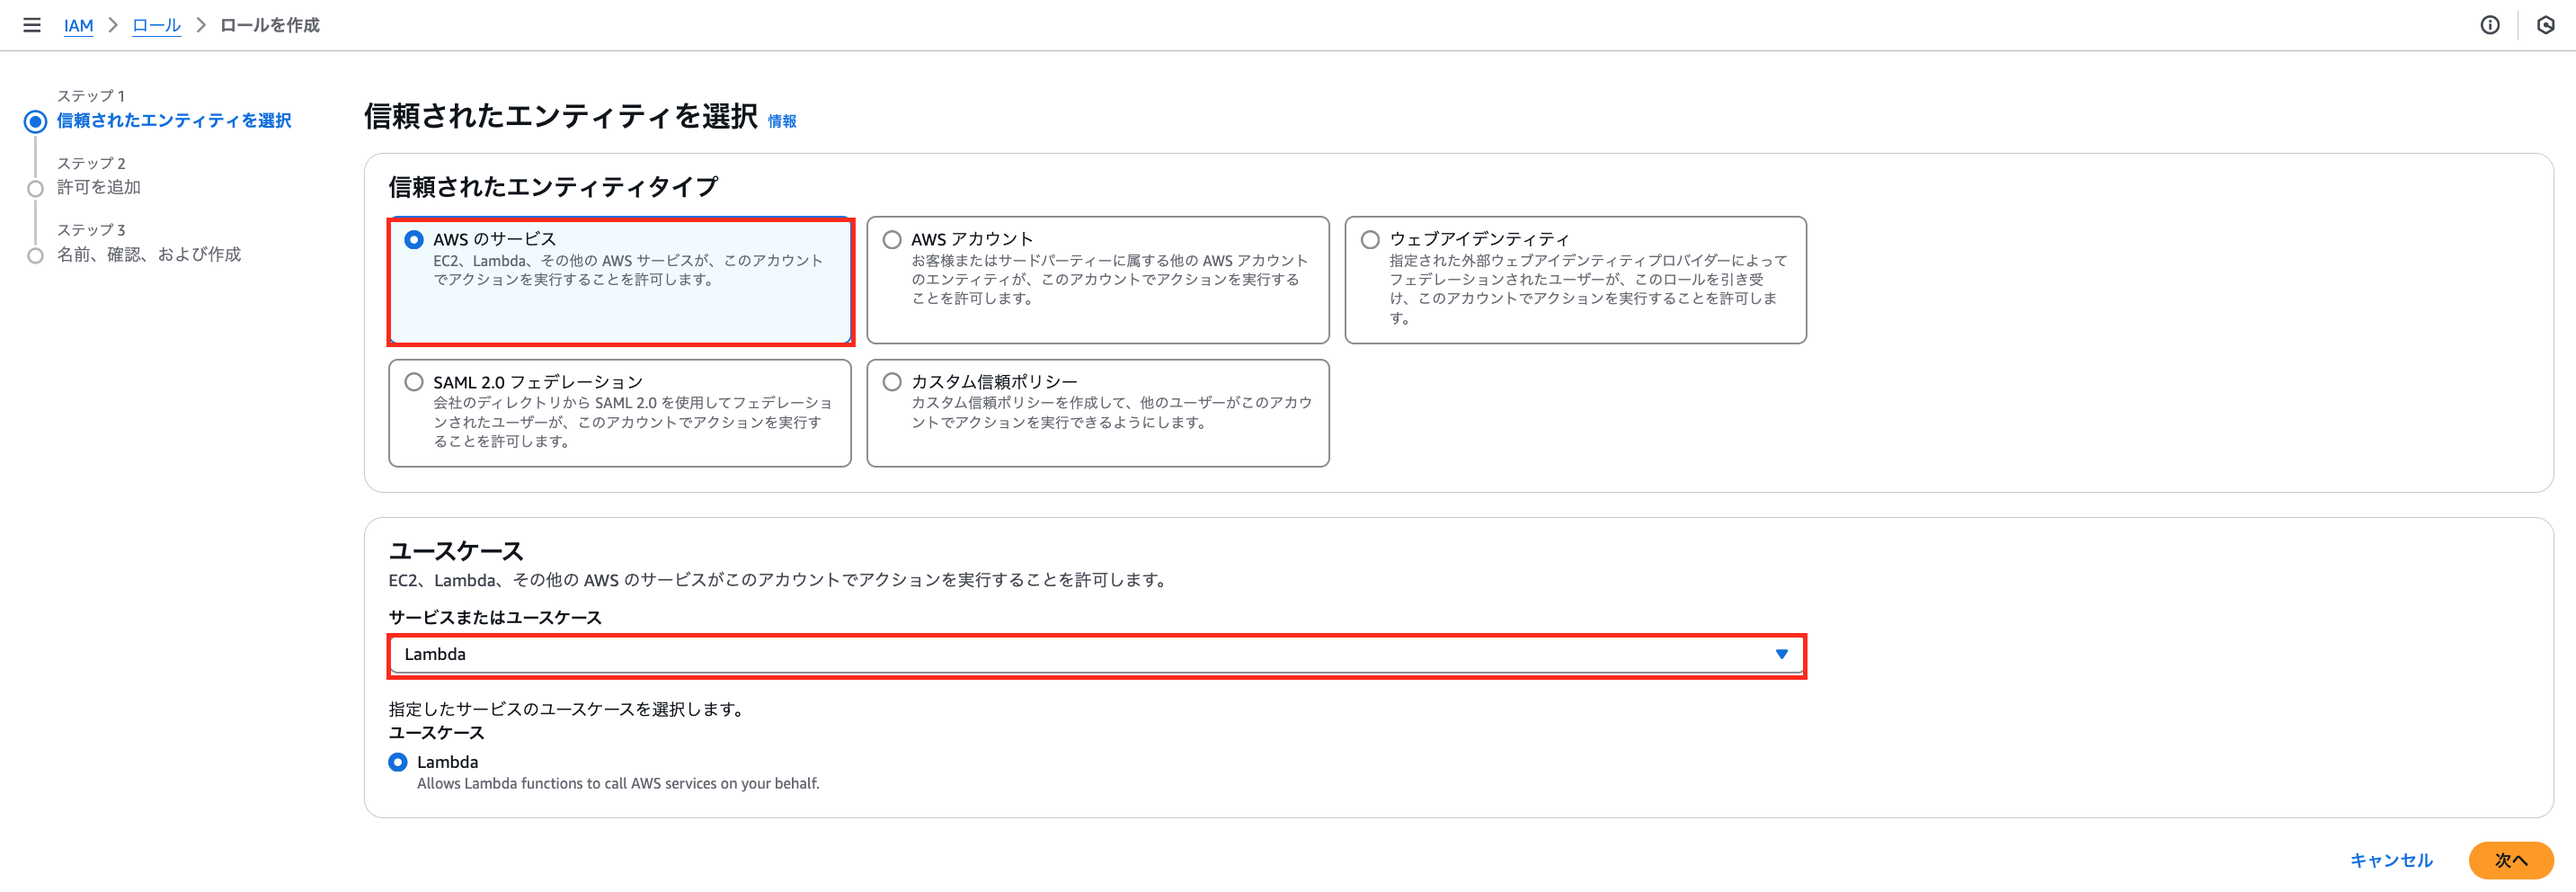Open the hamburger navigation menu
Image resolution: width=2576 pixels, height=892 pixels.
coord(32,25)
